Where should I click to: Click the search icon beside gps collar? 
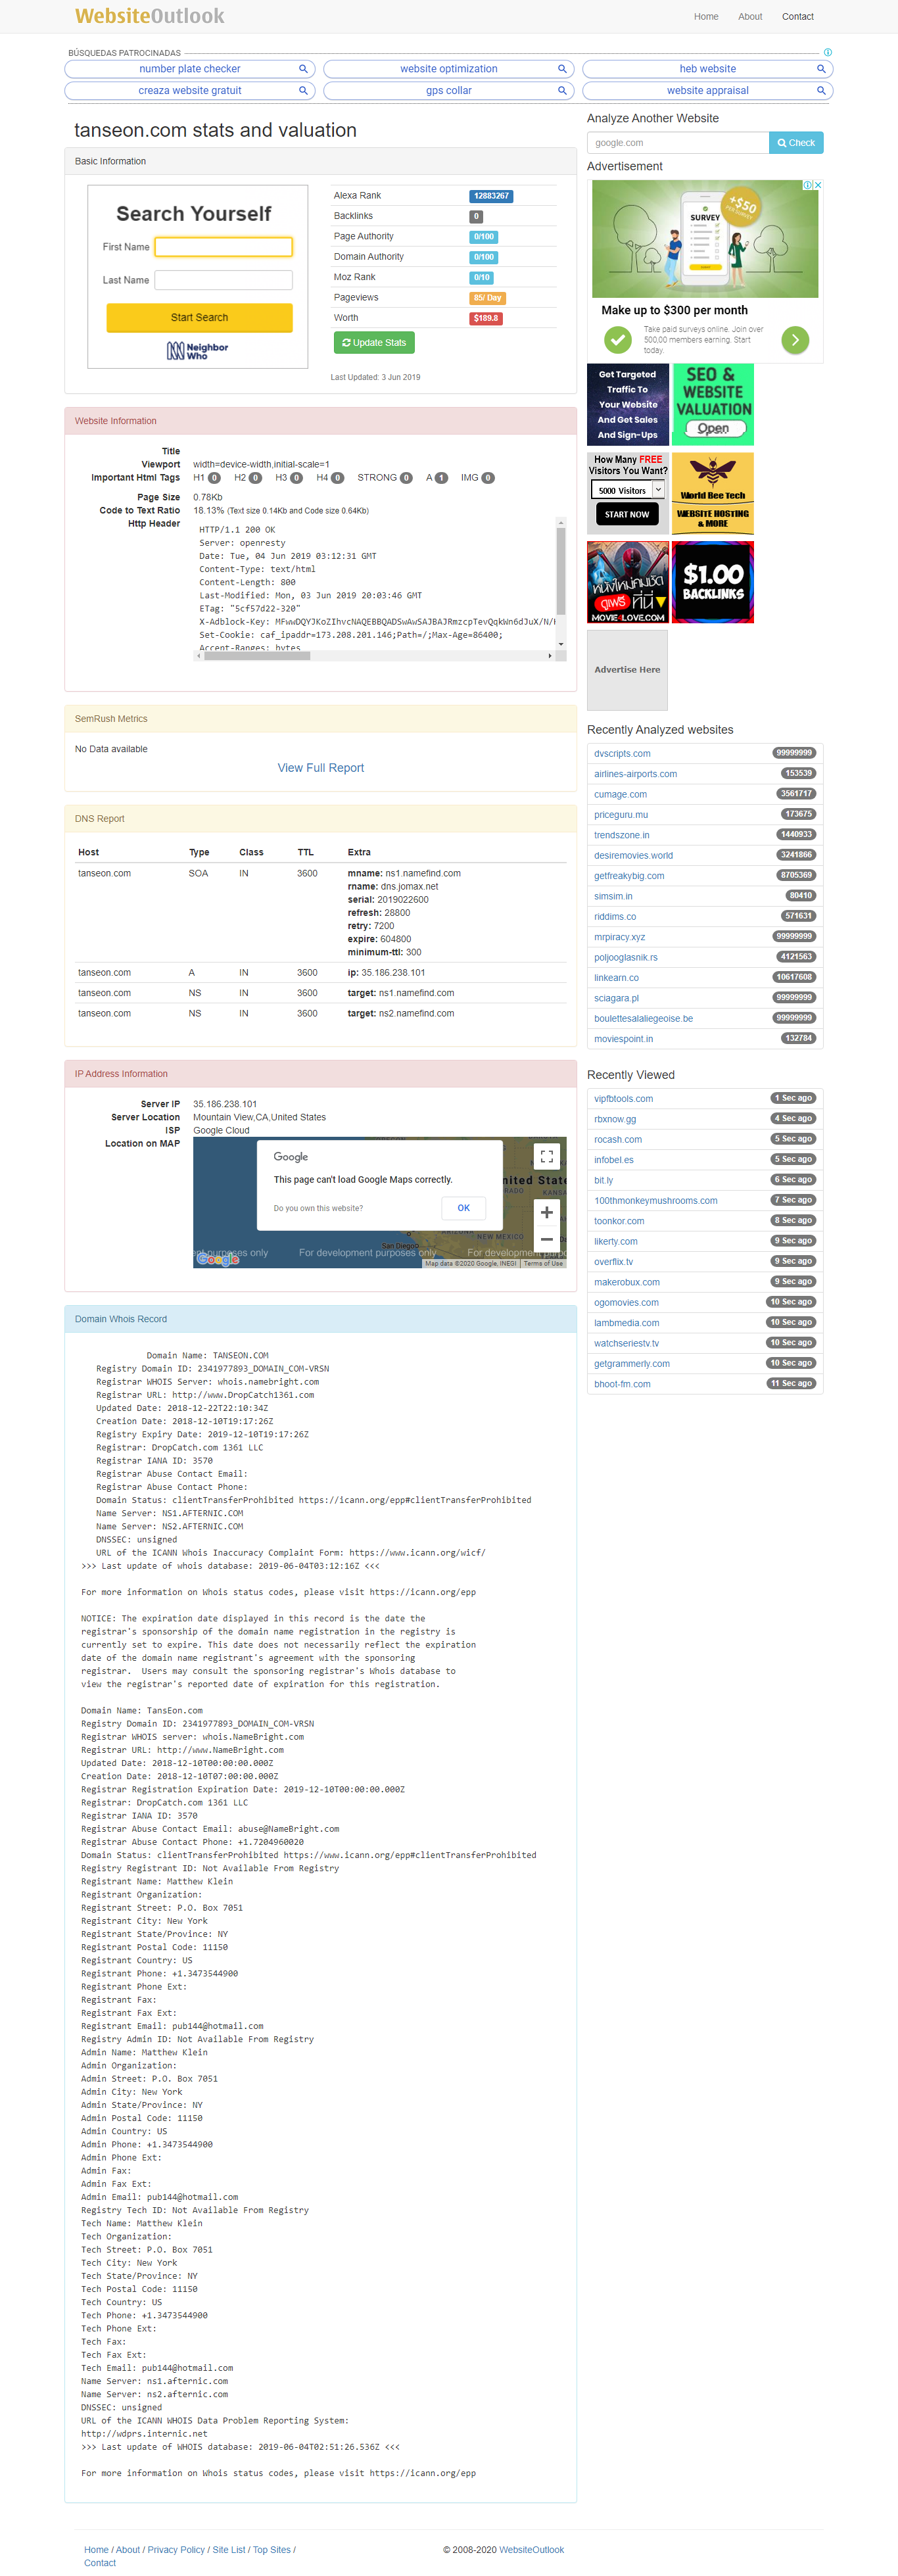click(562, 90)
